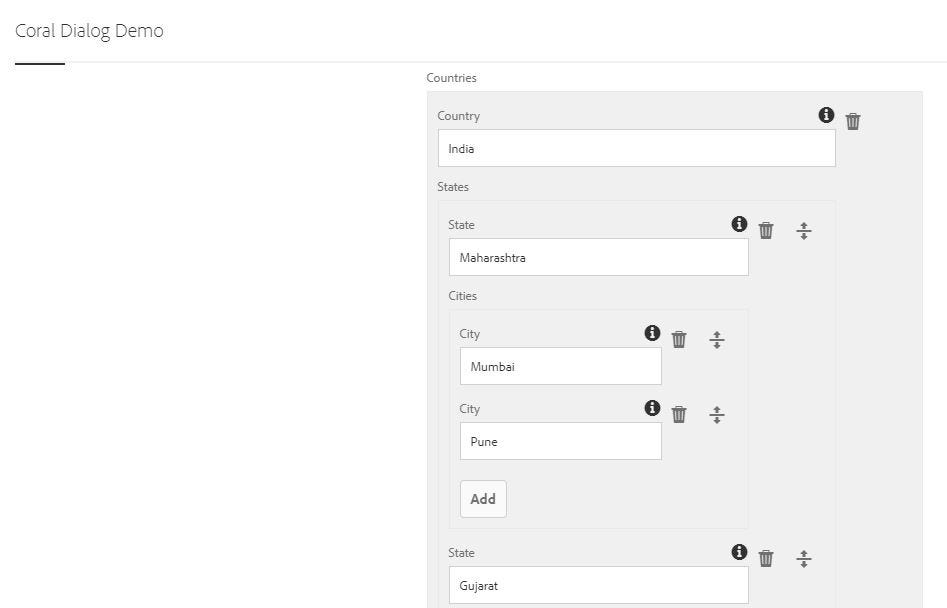Delete the Mumbai city entry

pos(679,338)
